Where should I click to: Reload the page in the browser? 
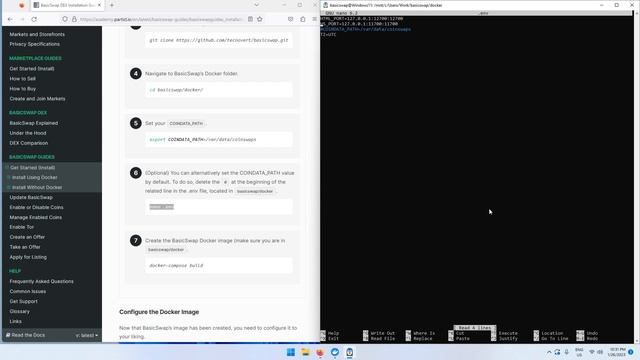point(34,19)
